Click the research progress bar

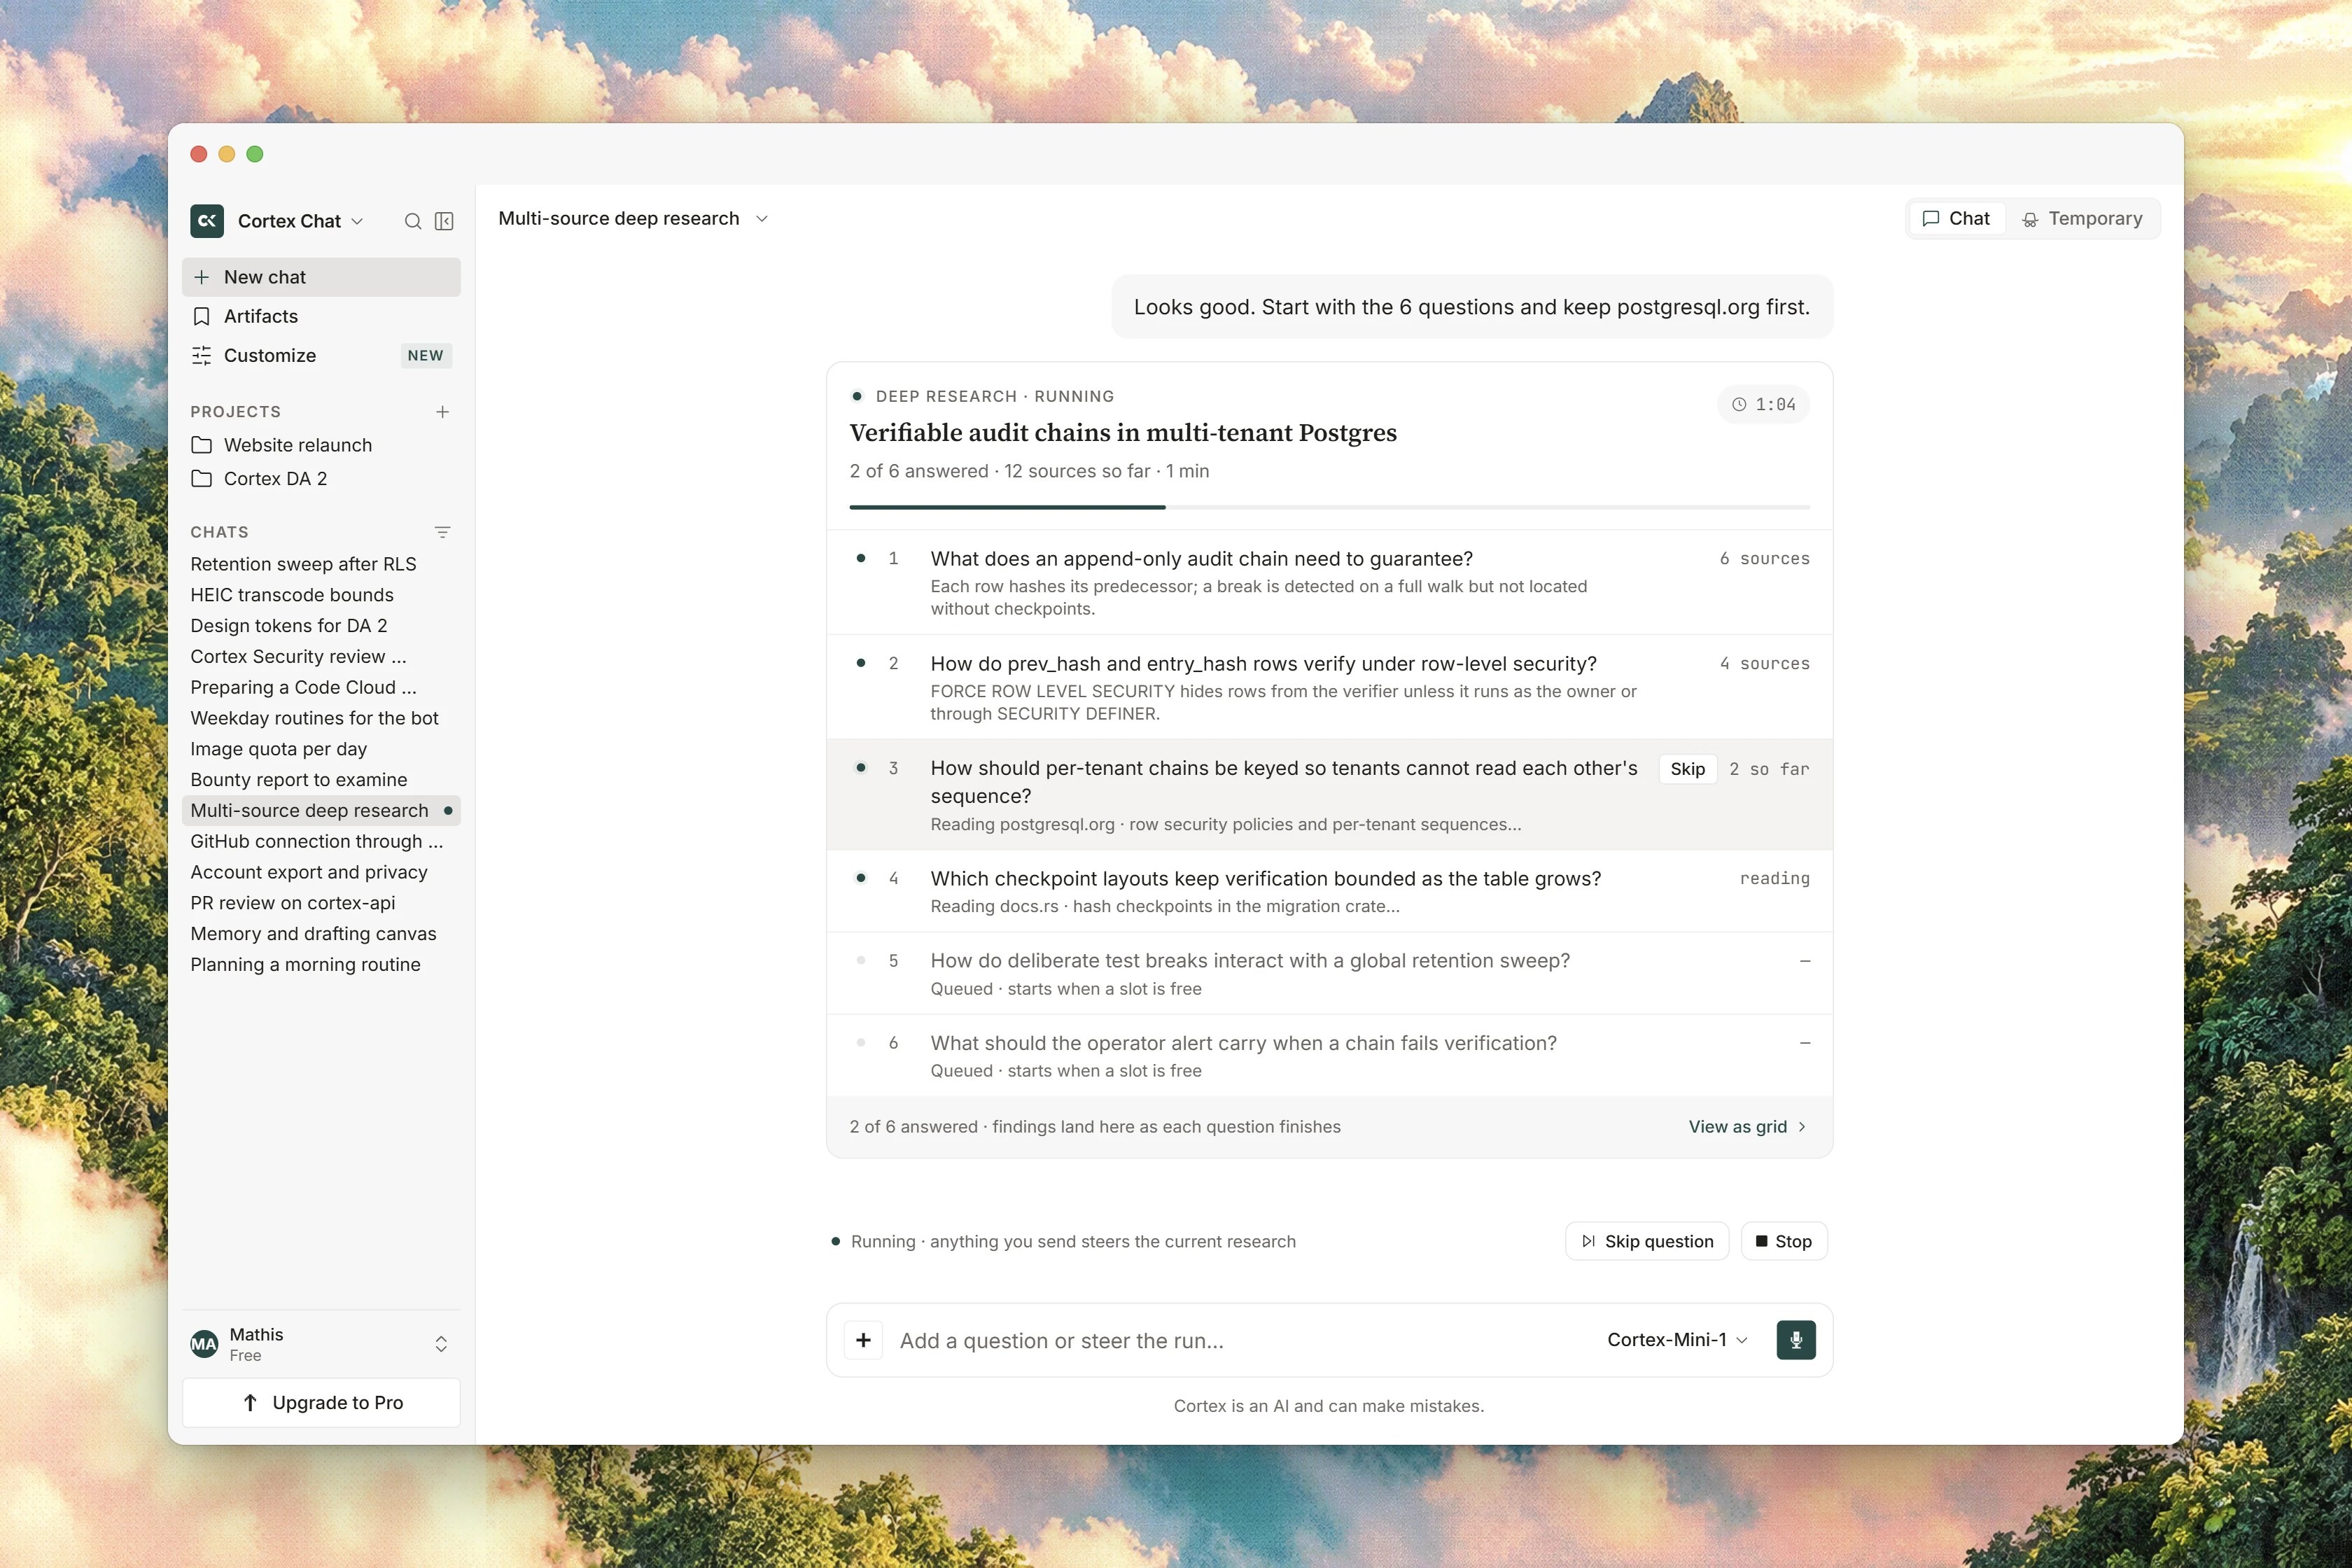[x=1329, y=507]
